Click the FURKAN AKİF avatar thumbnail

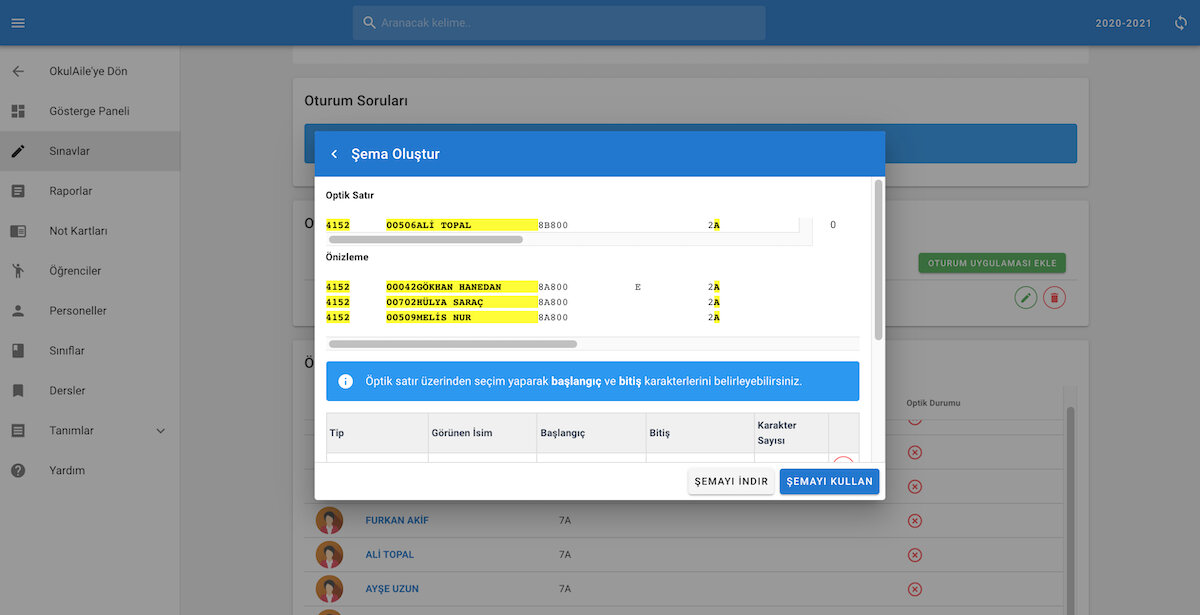tap(329, 520)
